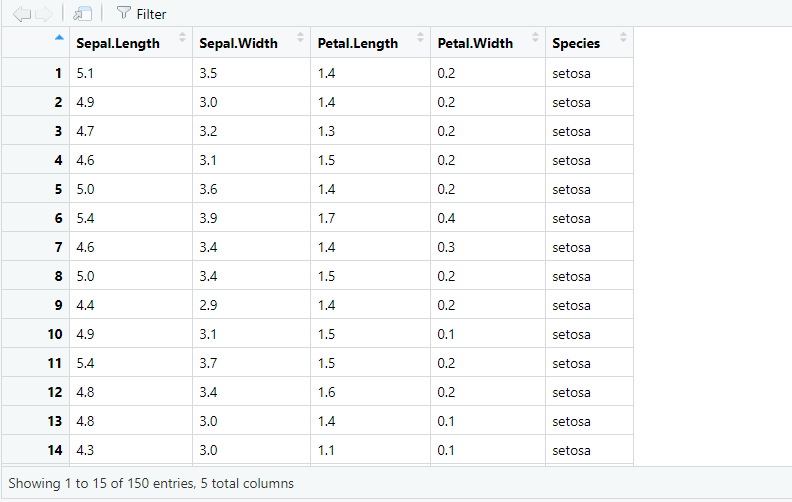The image size is (792, 502).
Task: Click row number 10 in the index column
Action: coord(55,334)
